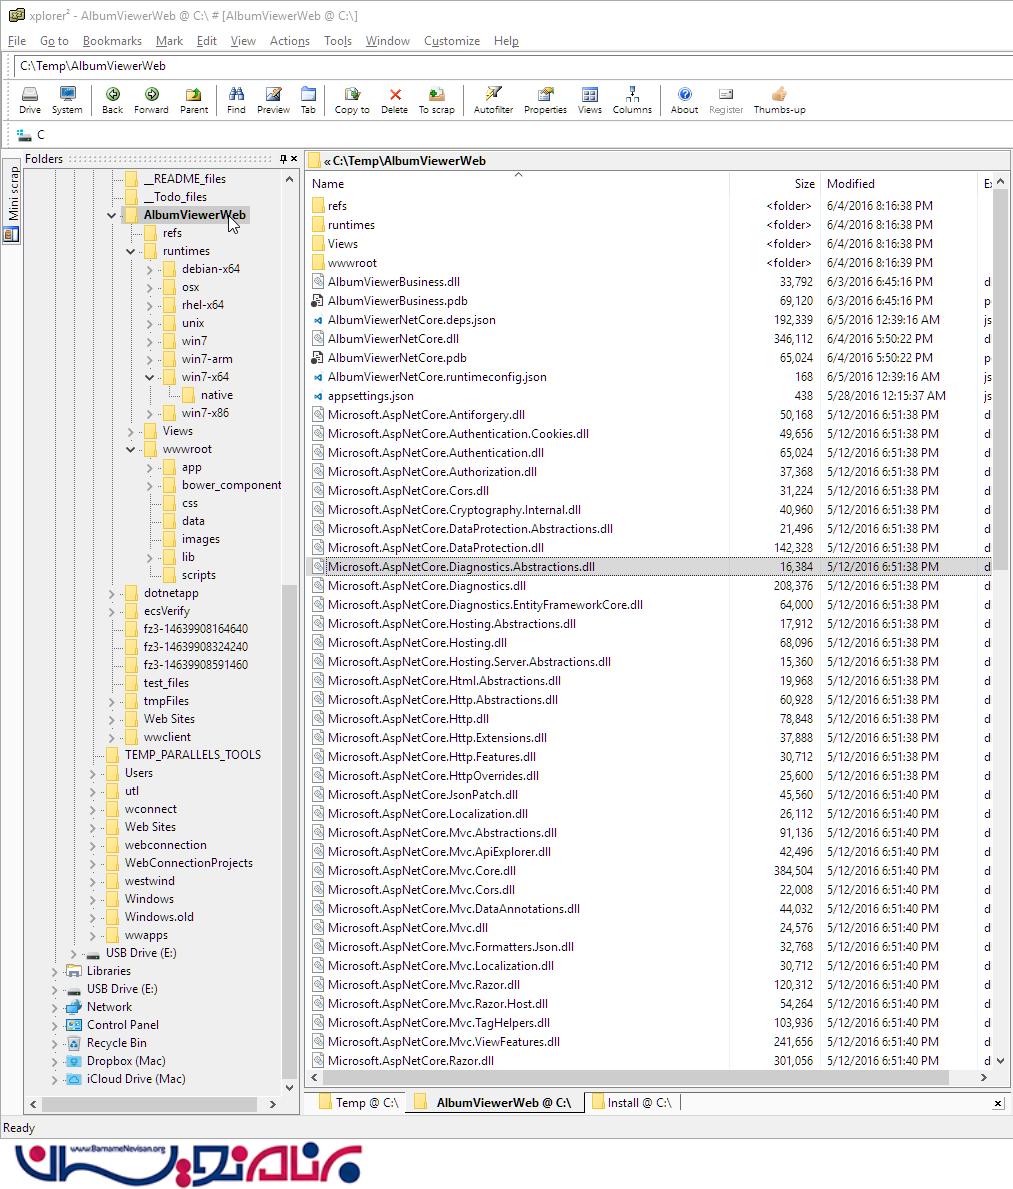Viewport: 1013px width, 1189px height.
Task: Collapse the wwwroot tree node
Action: [130, 449]
